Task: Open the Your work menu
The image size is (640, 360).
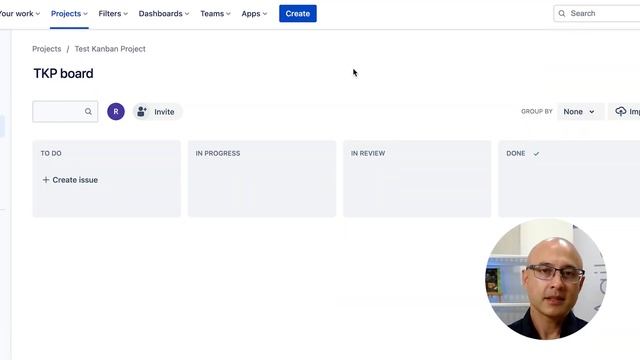Action: coord(20,13)
